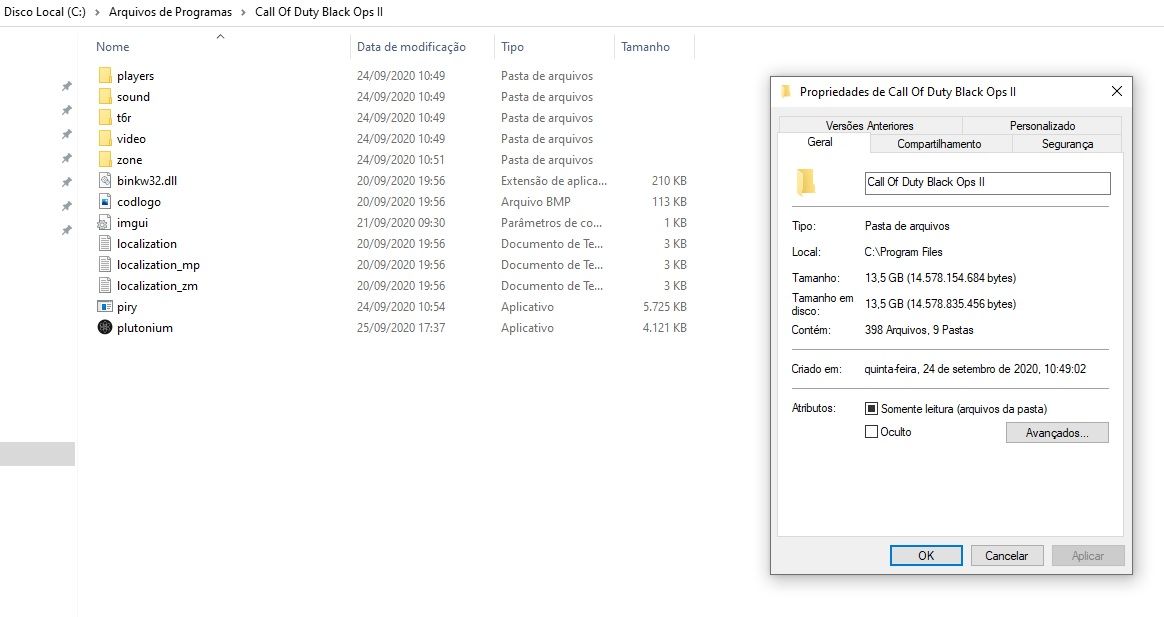Select the zone folder icon
The image size is (1164, 617).
tap(105, 159)
